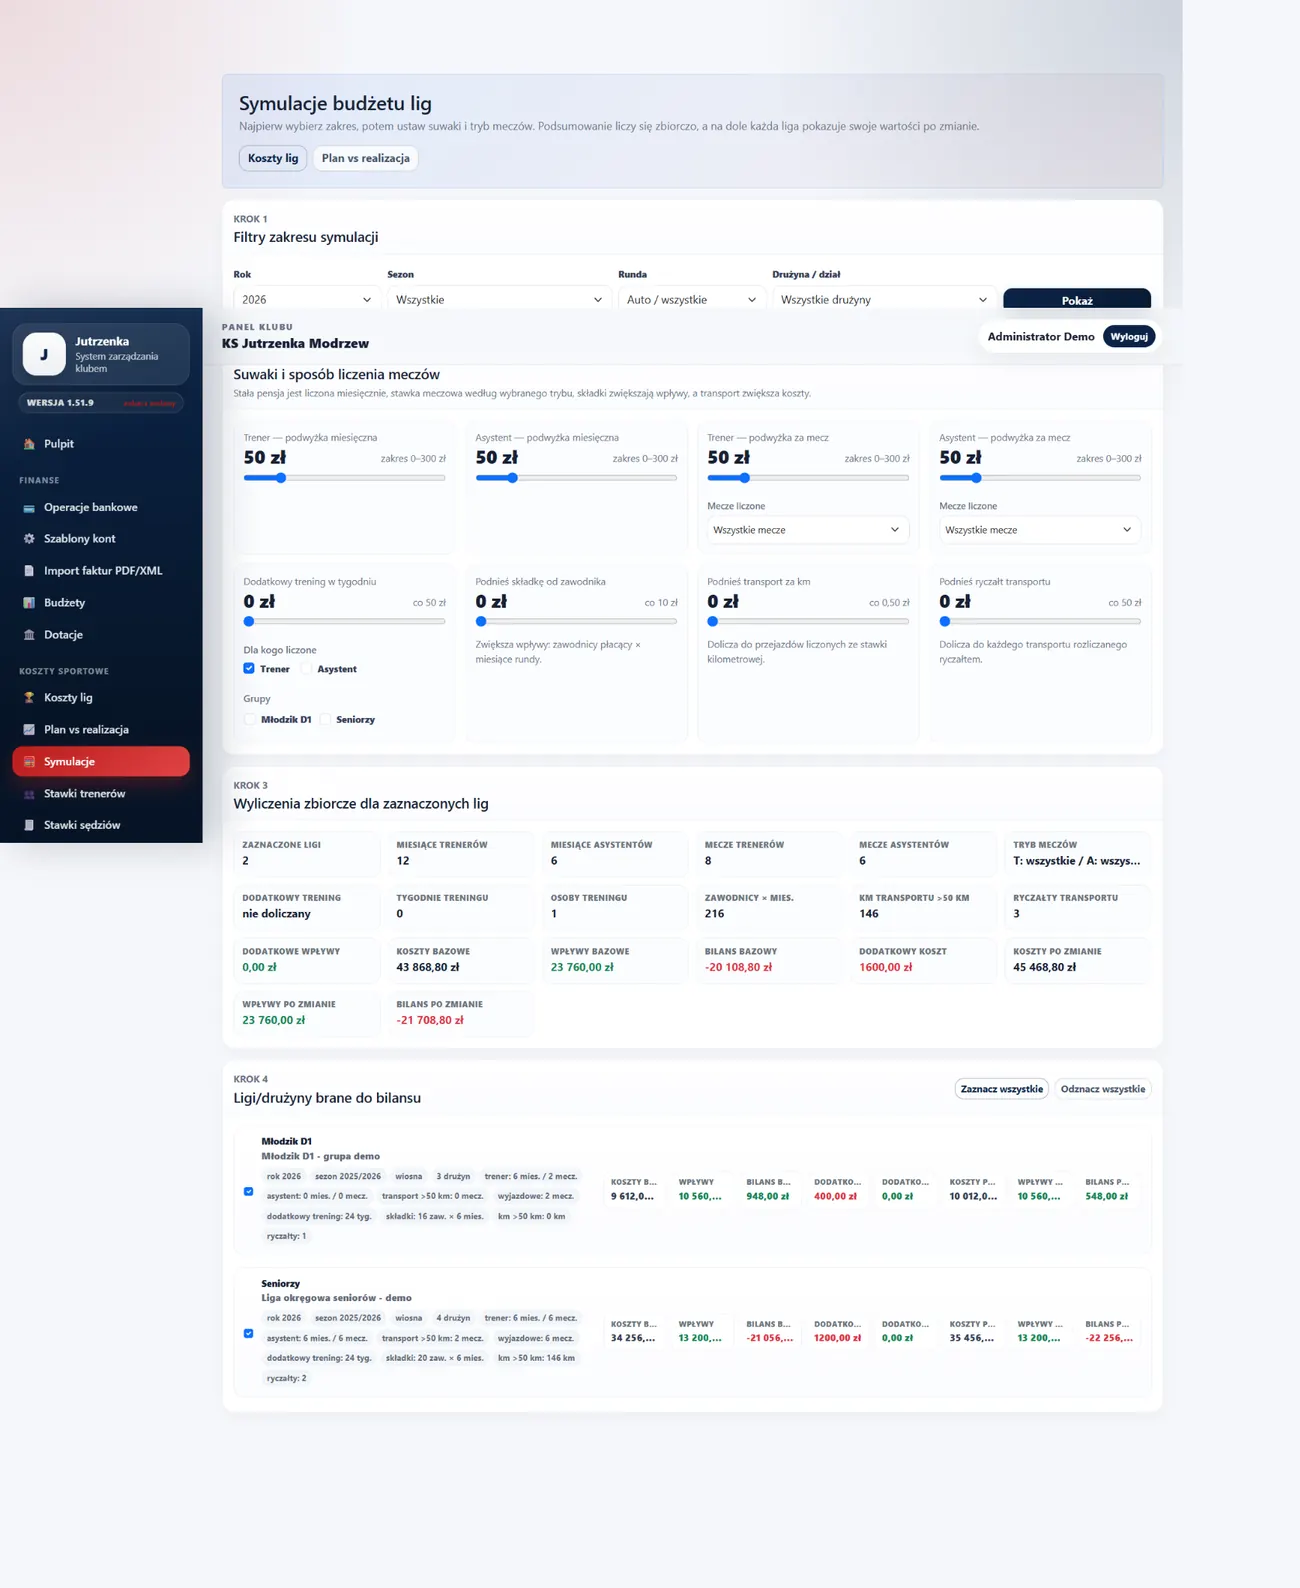Click the Szablony kont gear icon

pyautogui.click(x=29, y=539)
